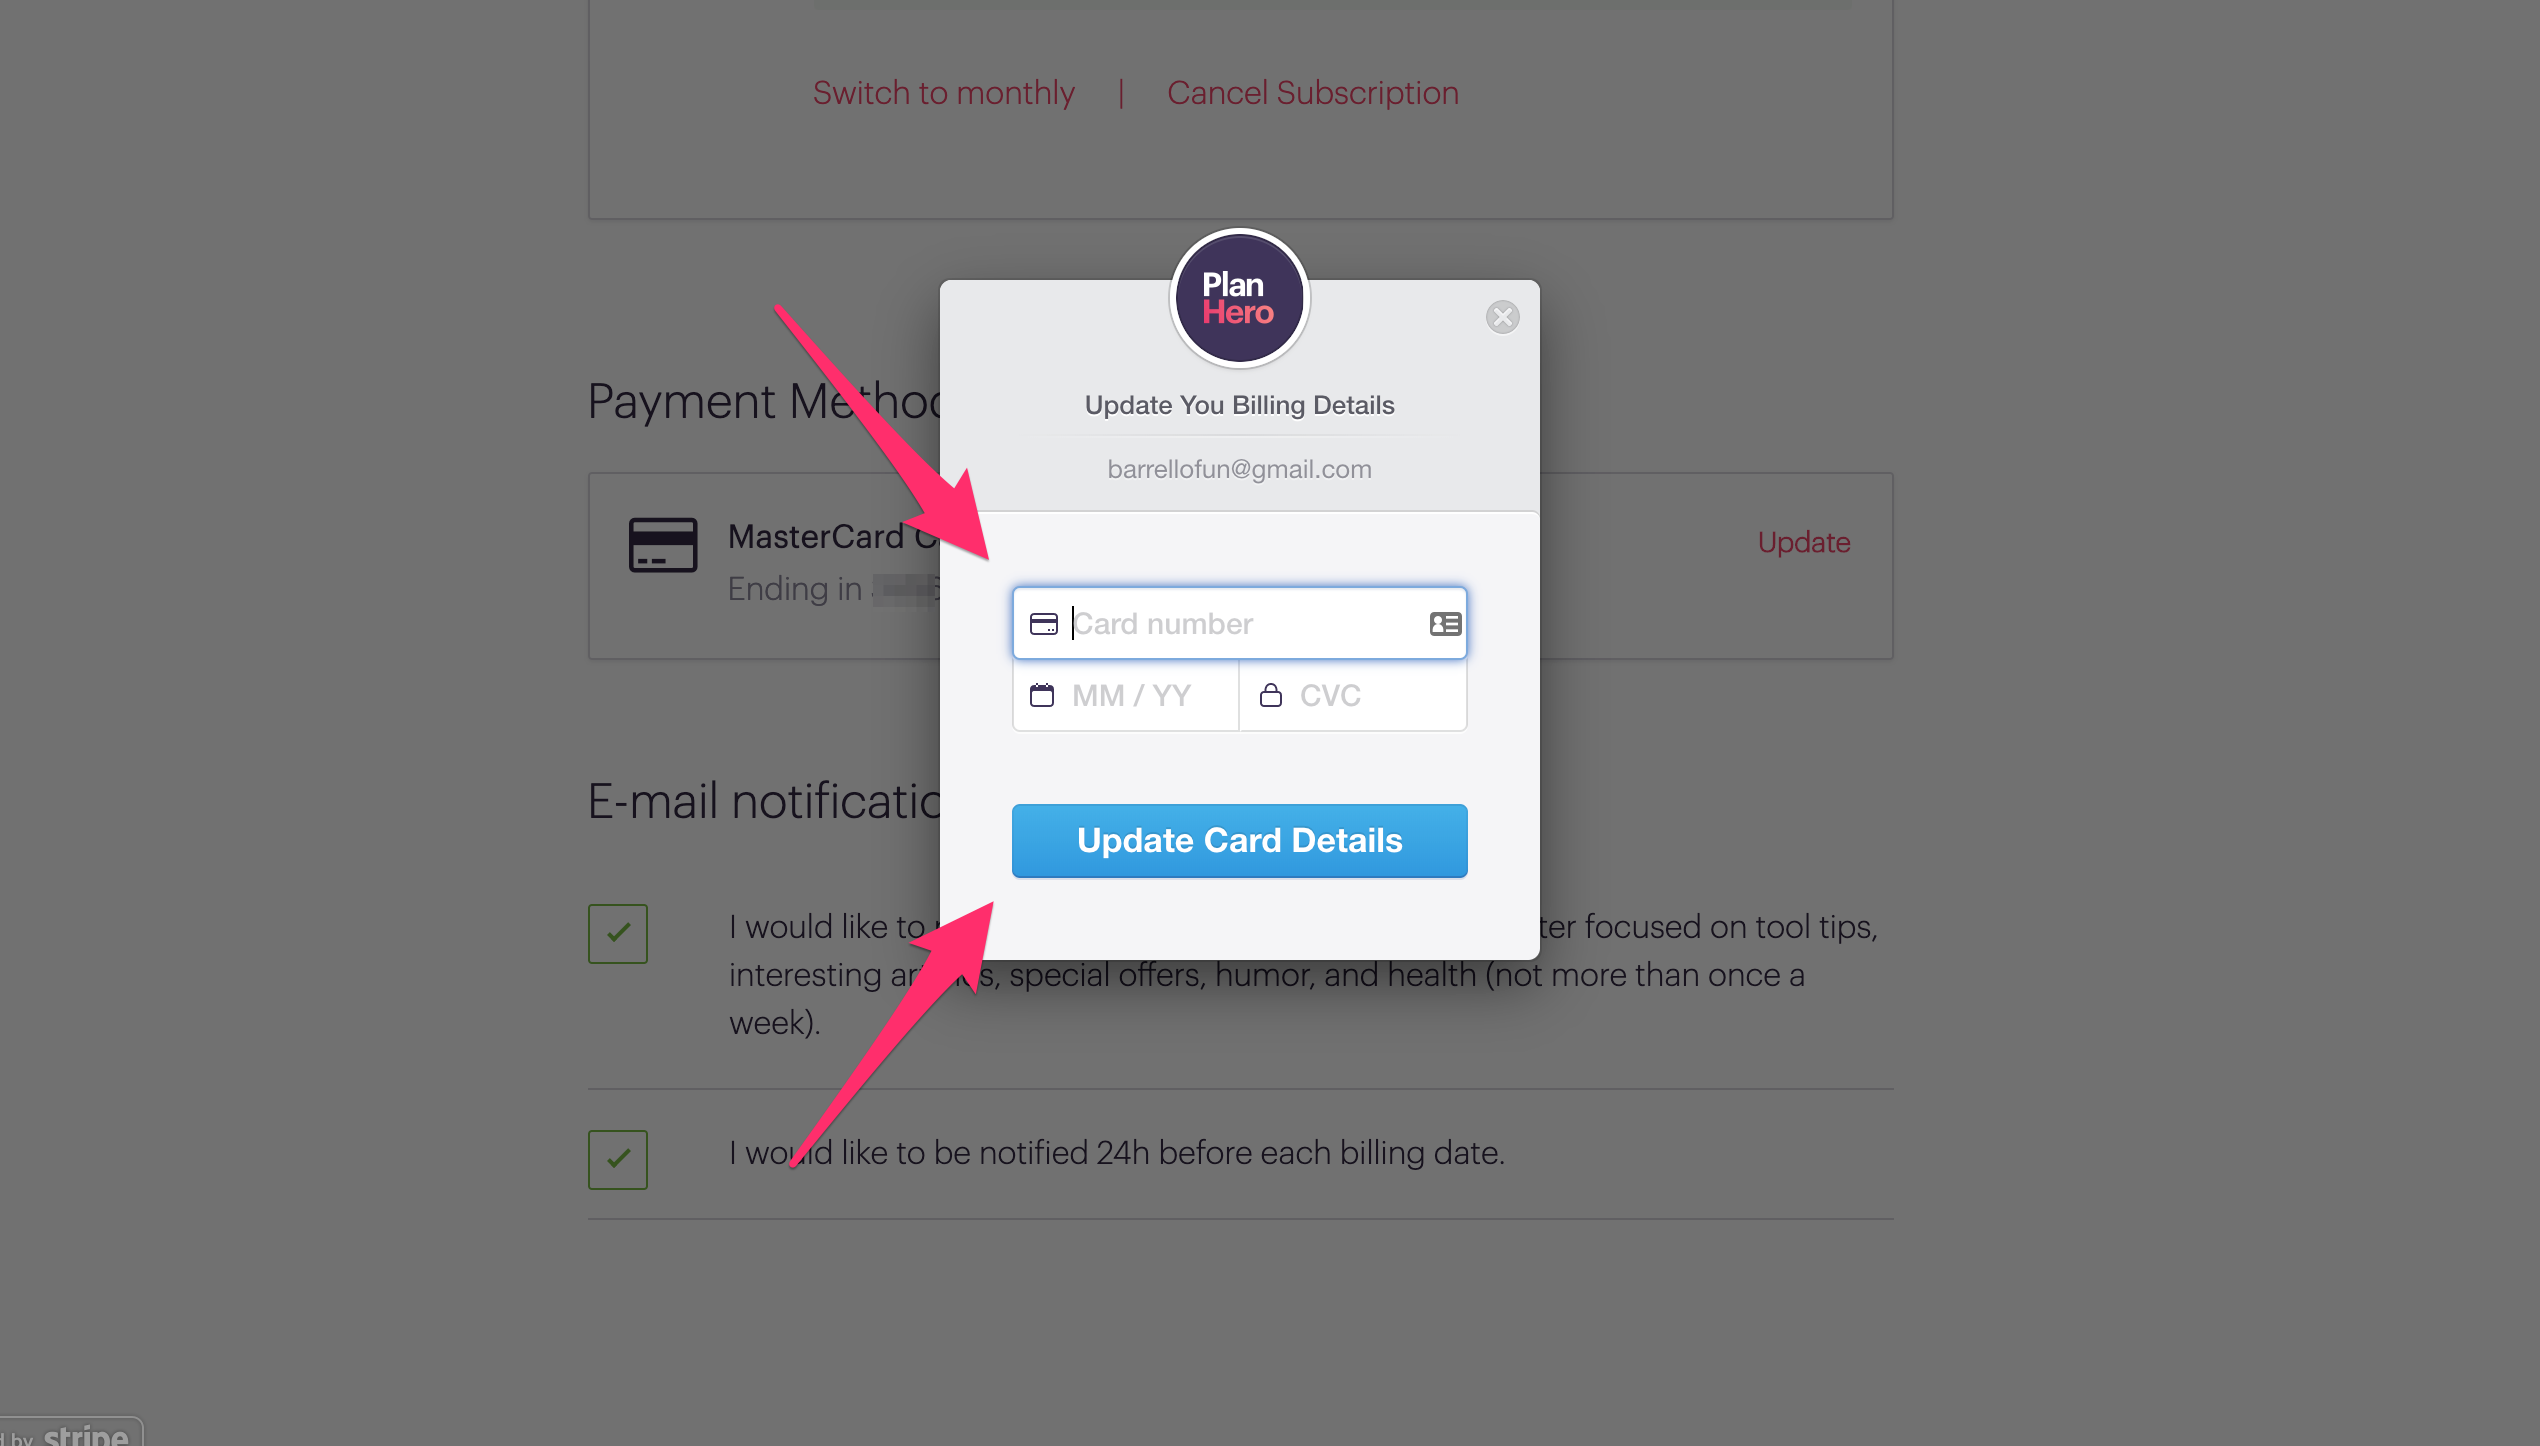The width and height of the screenshot is (2540, 1446).
Task: Click the CVC input field
Action: (1353, 695)
